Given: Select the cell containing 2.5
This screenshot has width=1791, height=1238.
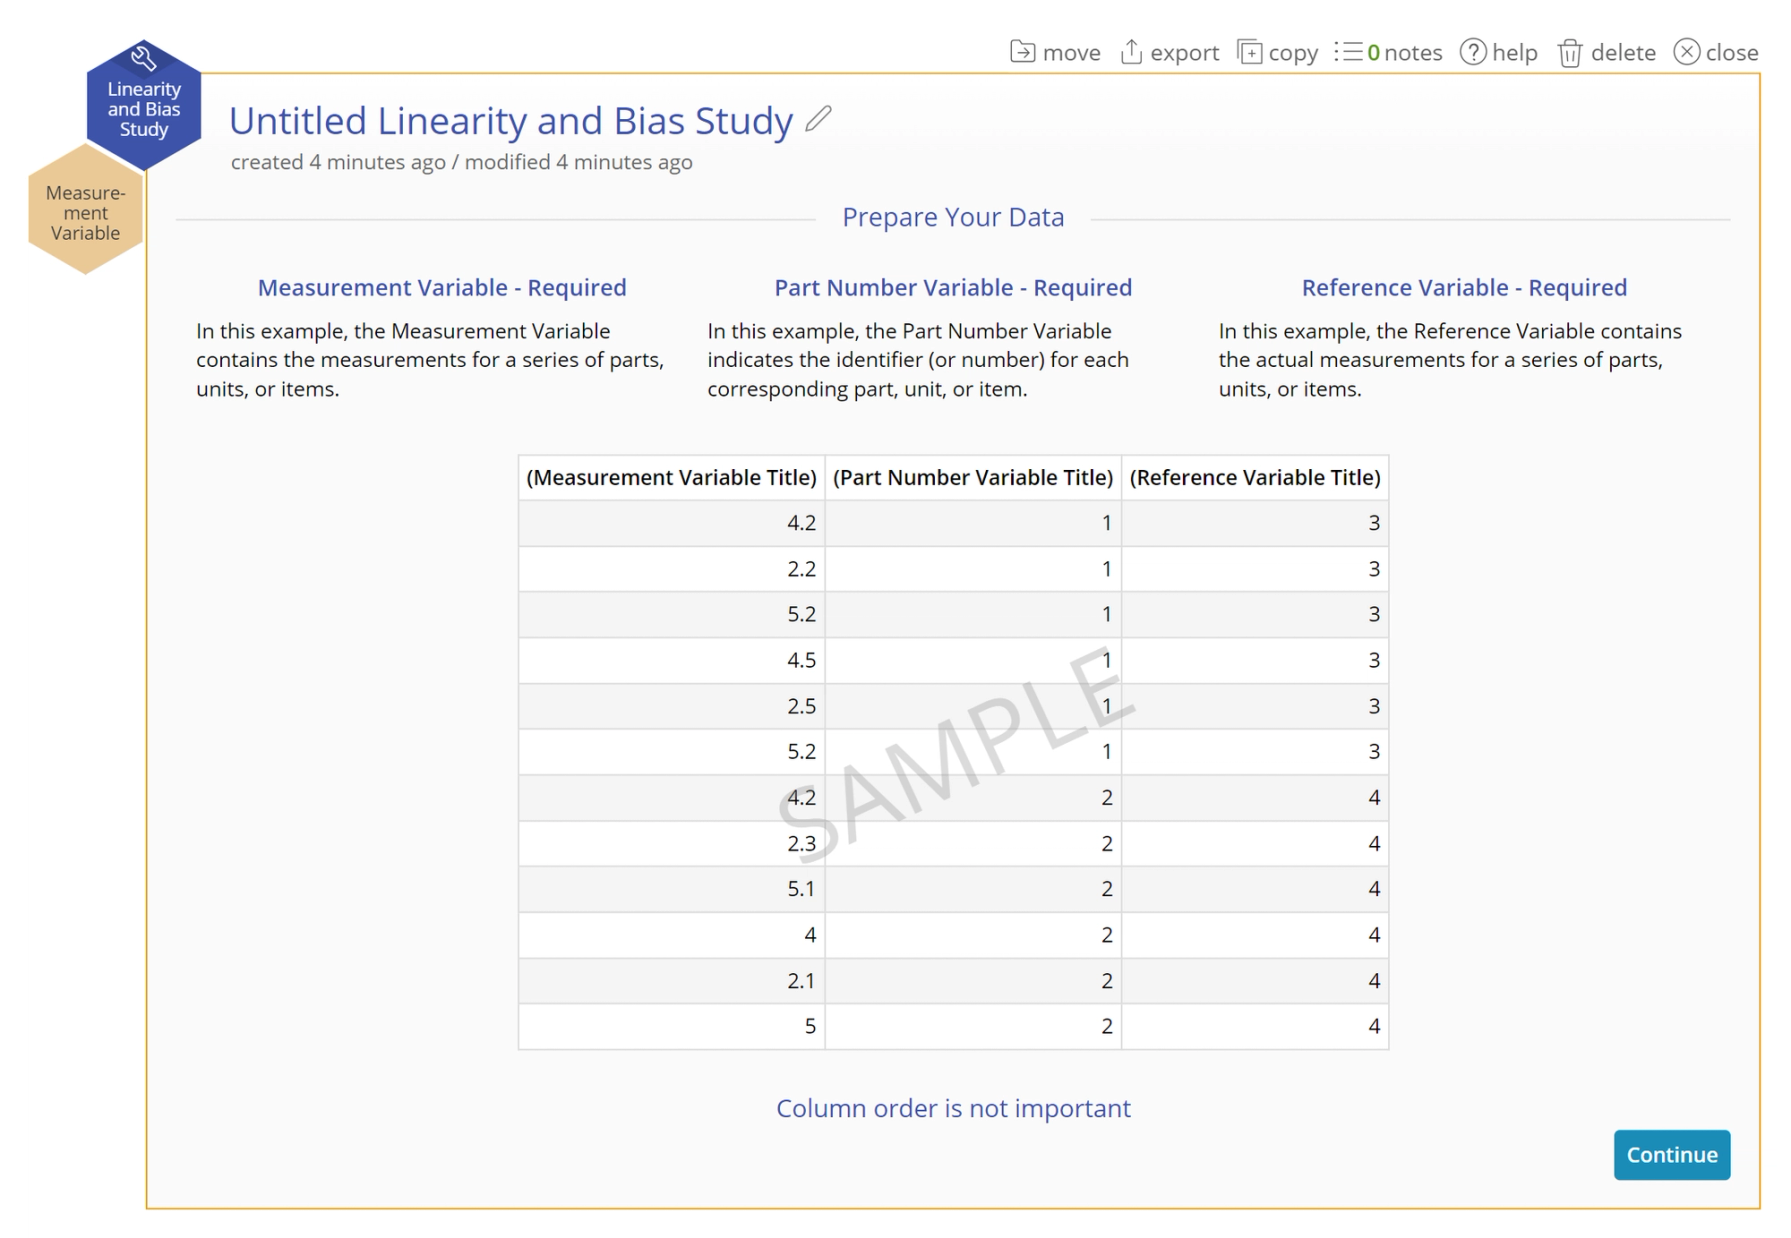Looking at the screenshot, I should click(672, 706).
